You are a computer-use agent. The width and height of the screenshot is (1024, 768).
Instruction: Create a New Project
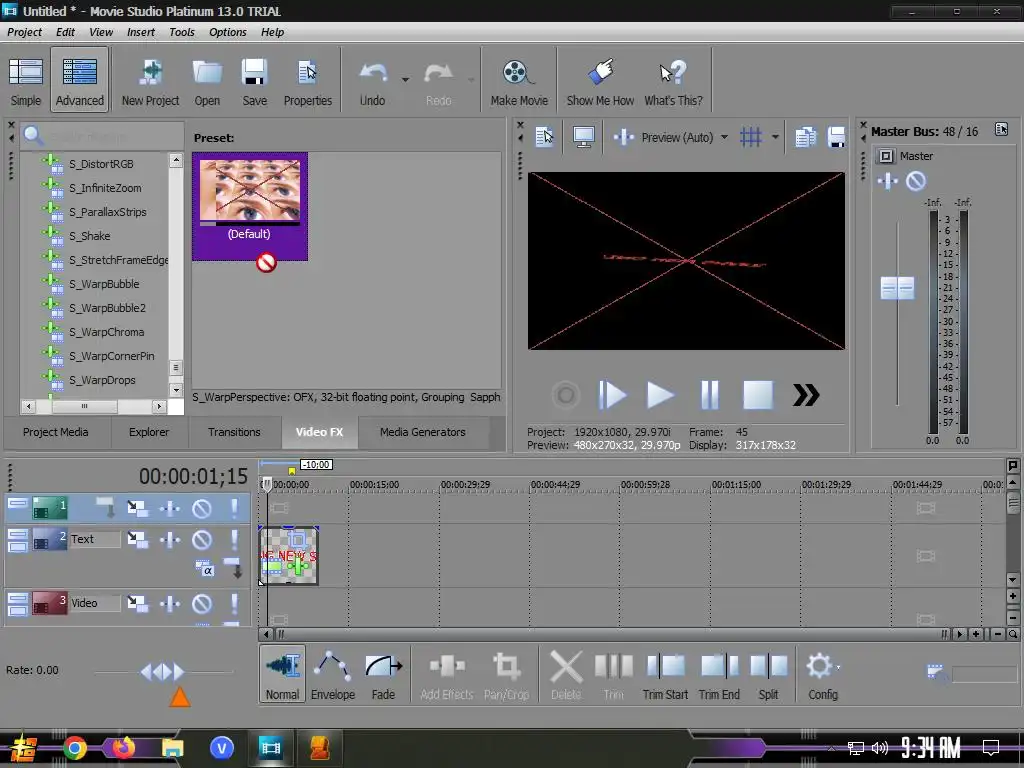coord(150,82)
